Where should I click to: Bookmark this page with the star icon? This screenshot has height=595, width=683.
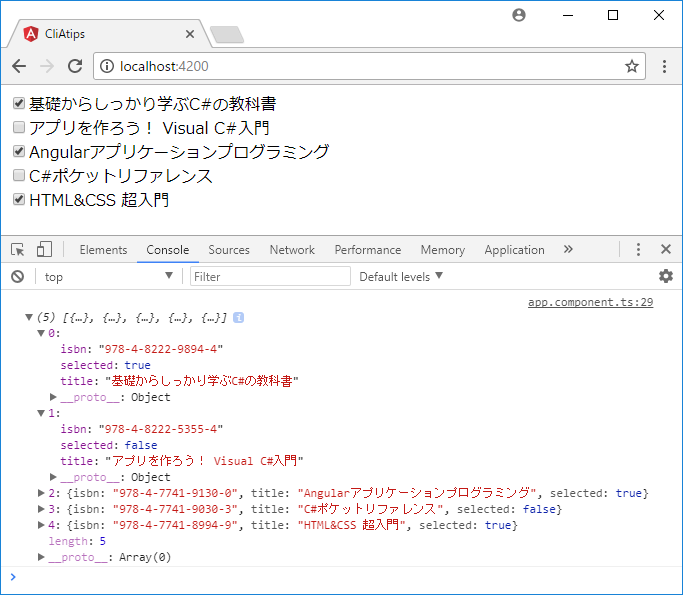(x=632, y=66)
